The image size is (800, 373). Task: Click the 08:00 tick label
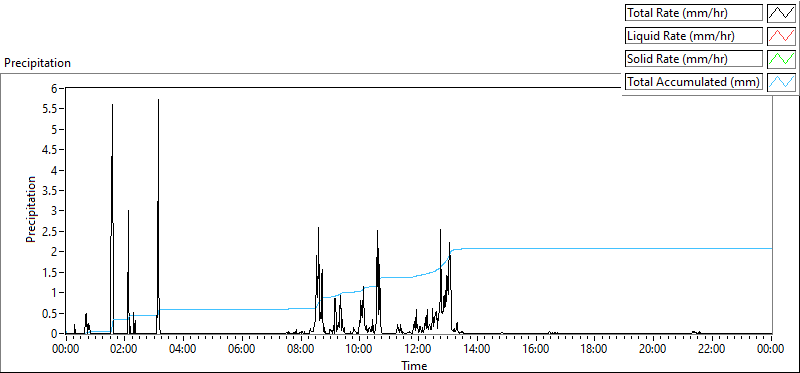pyautogui.click(x=301, y=350)
